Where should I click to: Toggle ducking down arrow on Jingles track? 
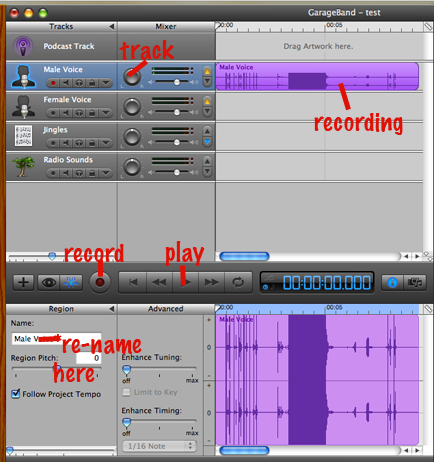tap(207, 142)
